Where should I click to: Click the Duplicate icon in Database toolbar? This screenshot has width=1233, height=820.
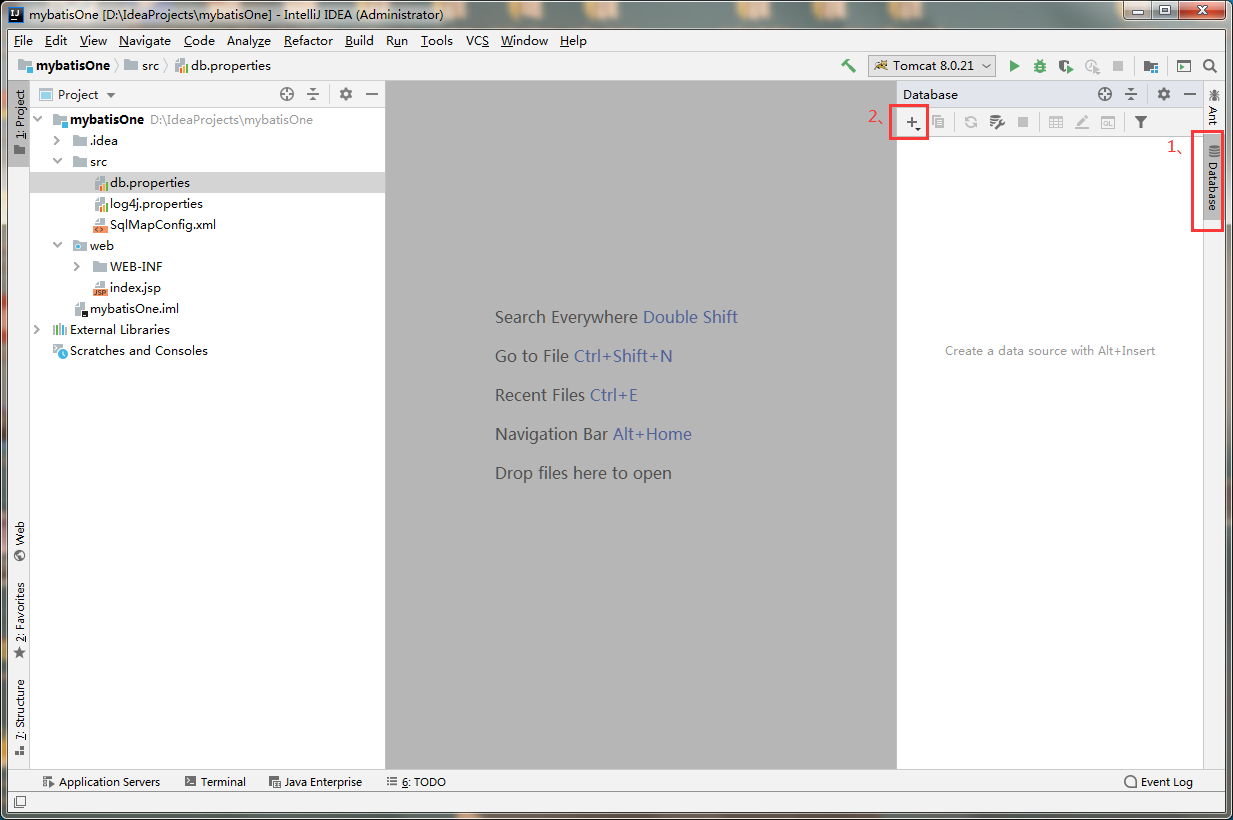(938, 122)
